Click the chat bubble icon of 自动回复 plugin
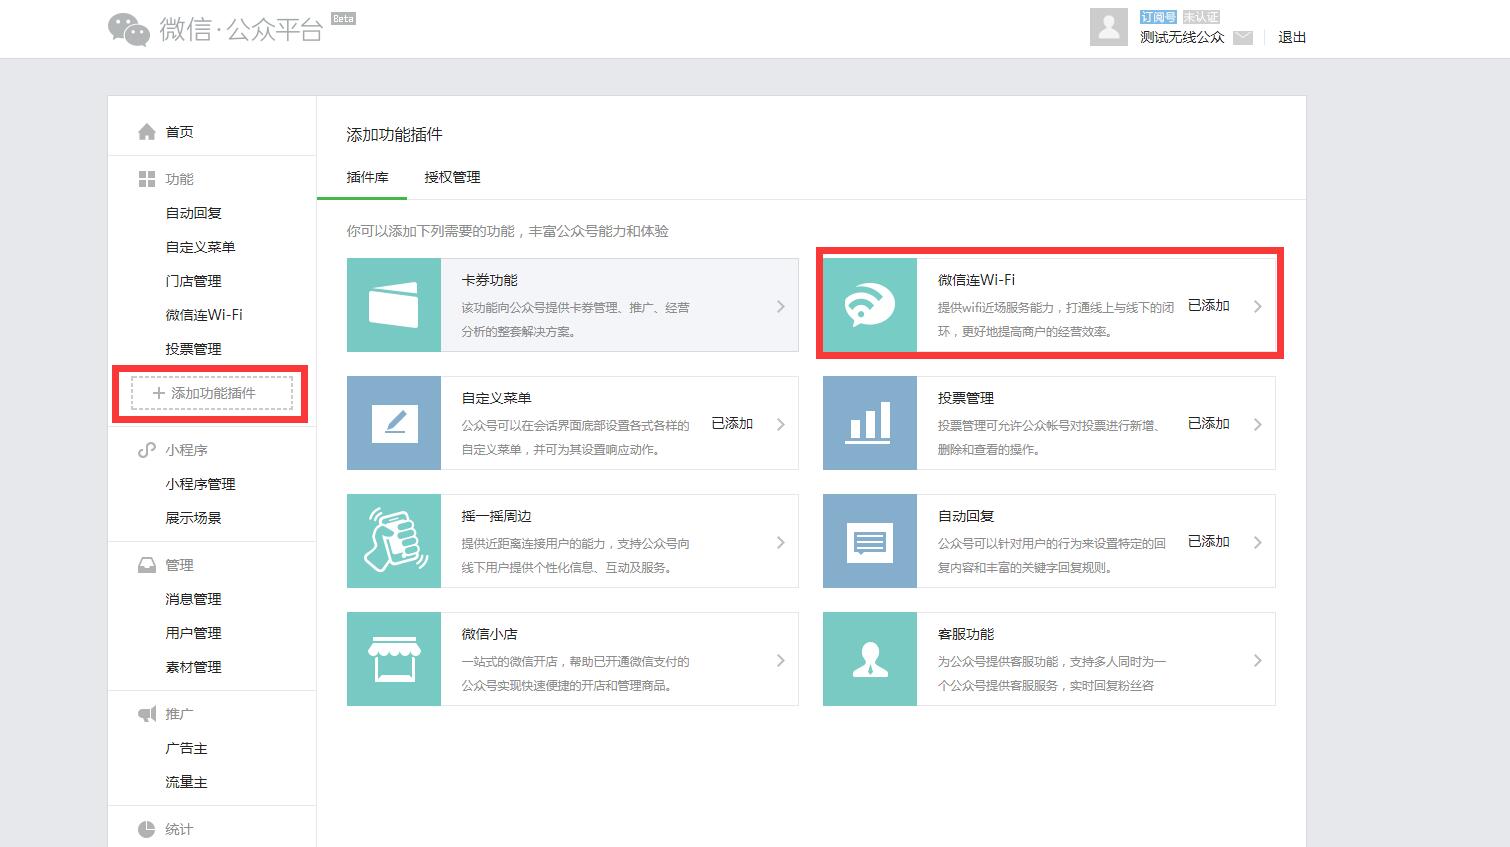 point(869,542)
